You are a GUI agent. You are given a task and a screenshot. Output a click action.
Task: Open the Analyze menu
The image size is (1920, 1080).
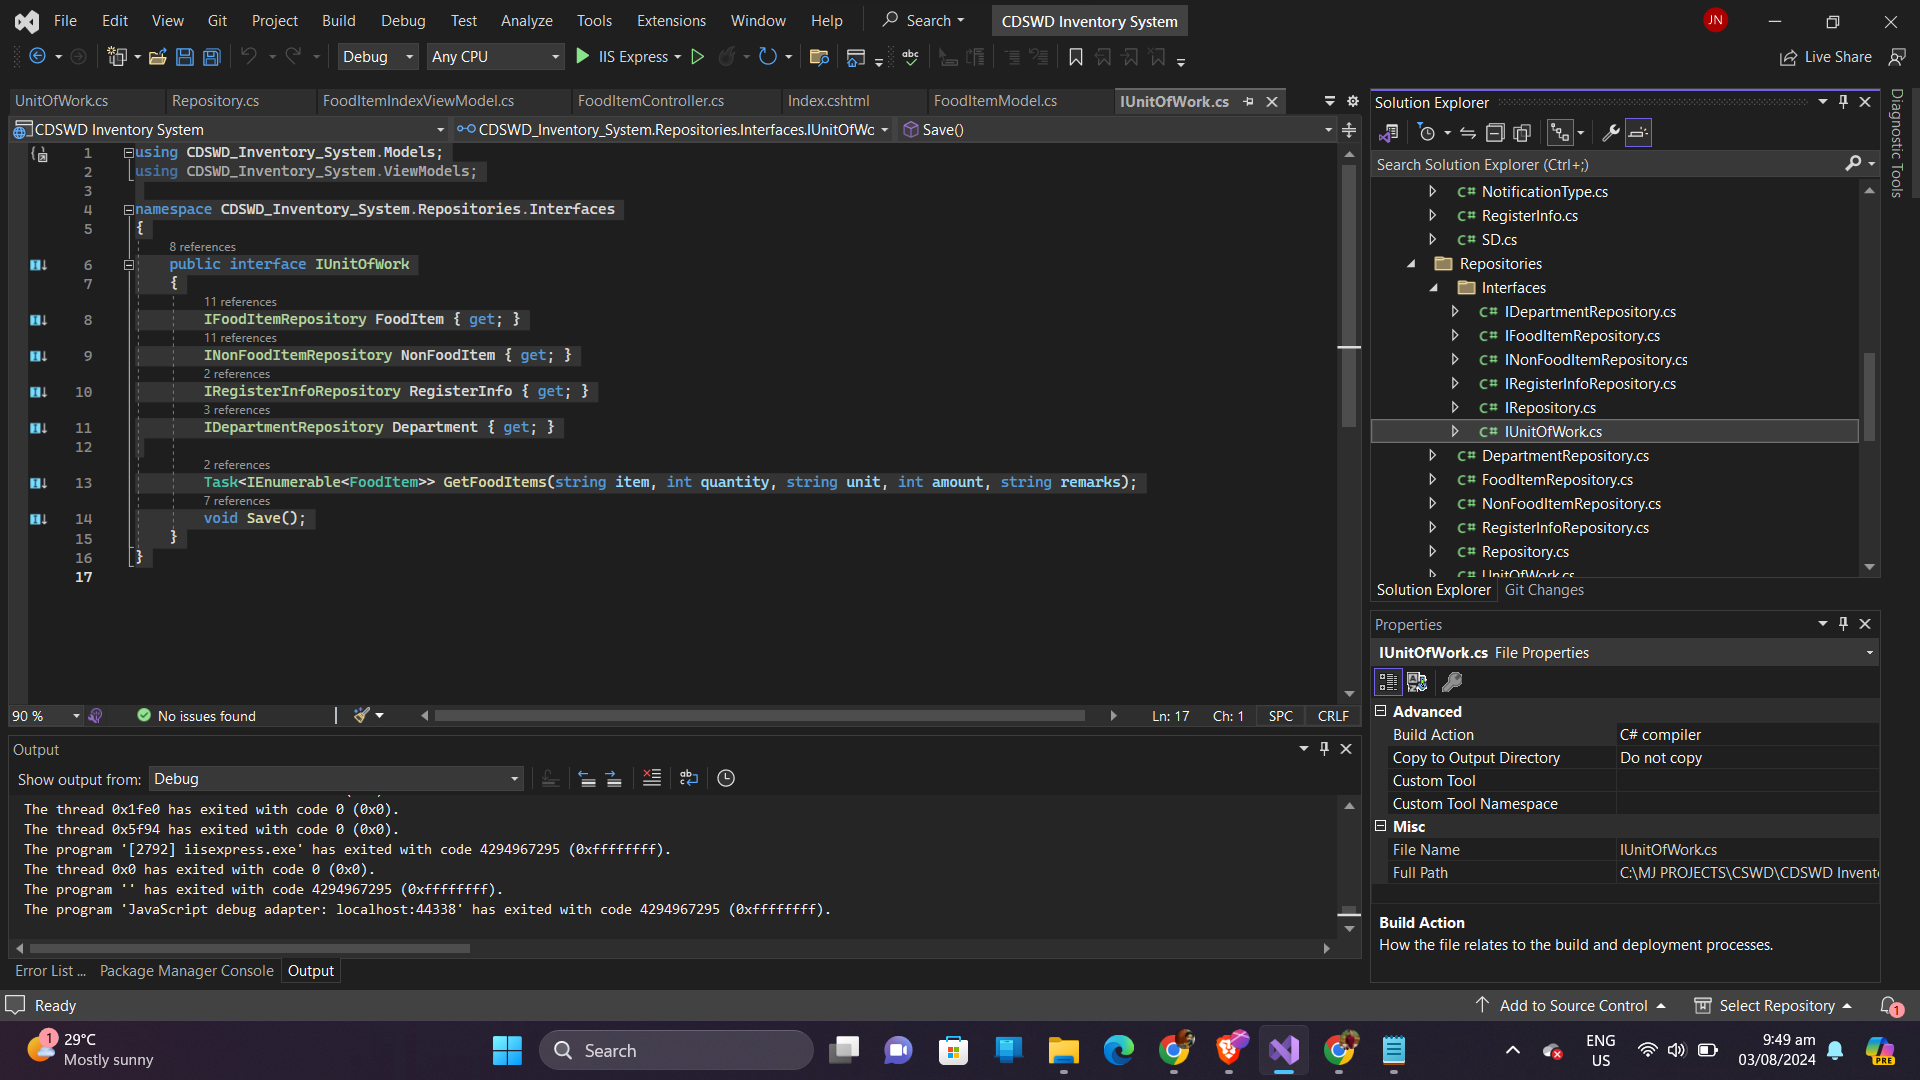click(526, 20)
